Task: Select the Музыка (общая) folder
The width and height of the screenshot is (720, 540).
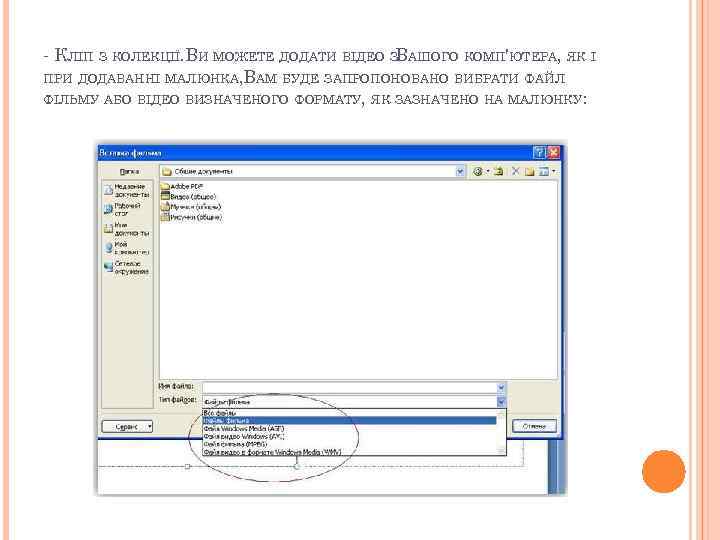Action: [x=191, y=207]
